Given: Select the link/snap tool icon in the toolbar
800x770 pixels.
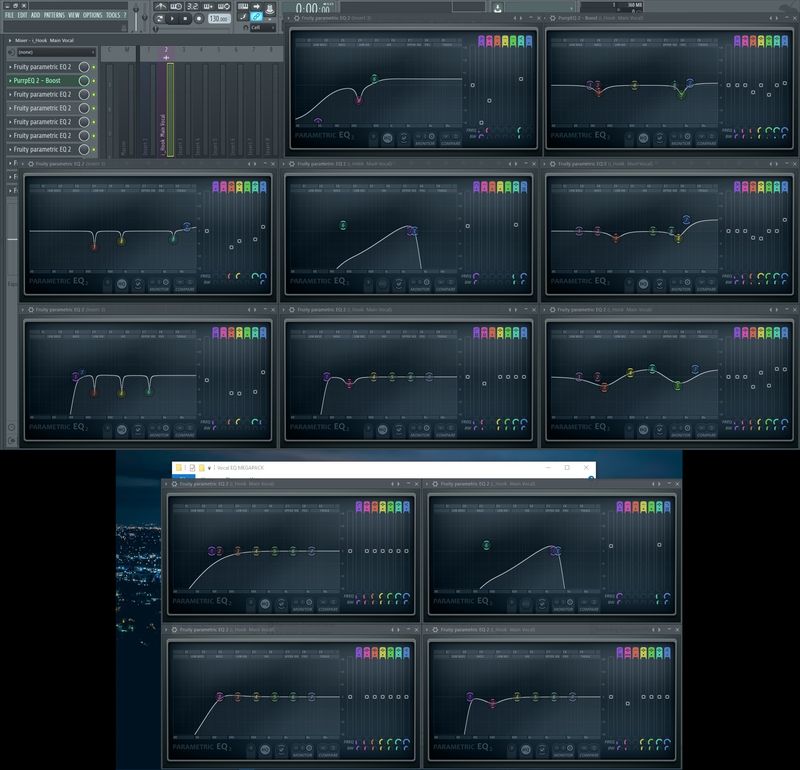Looking at the screenshot, I should pos(257,18).
